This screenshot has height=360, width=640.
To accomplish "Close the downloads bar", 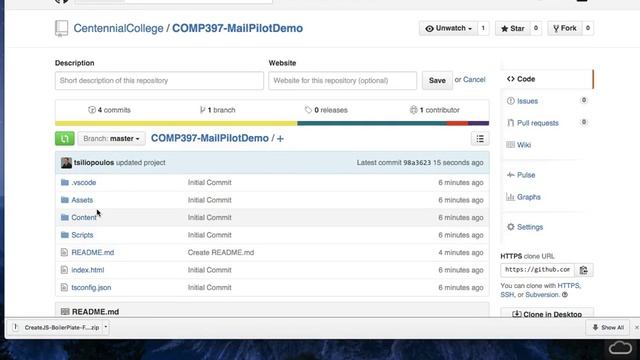I will 636,327.
